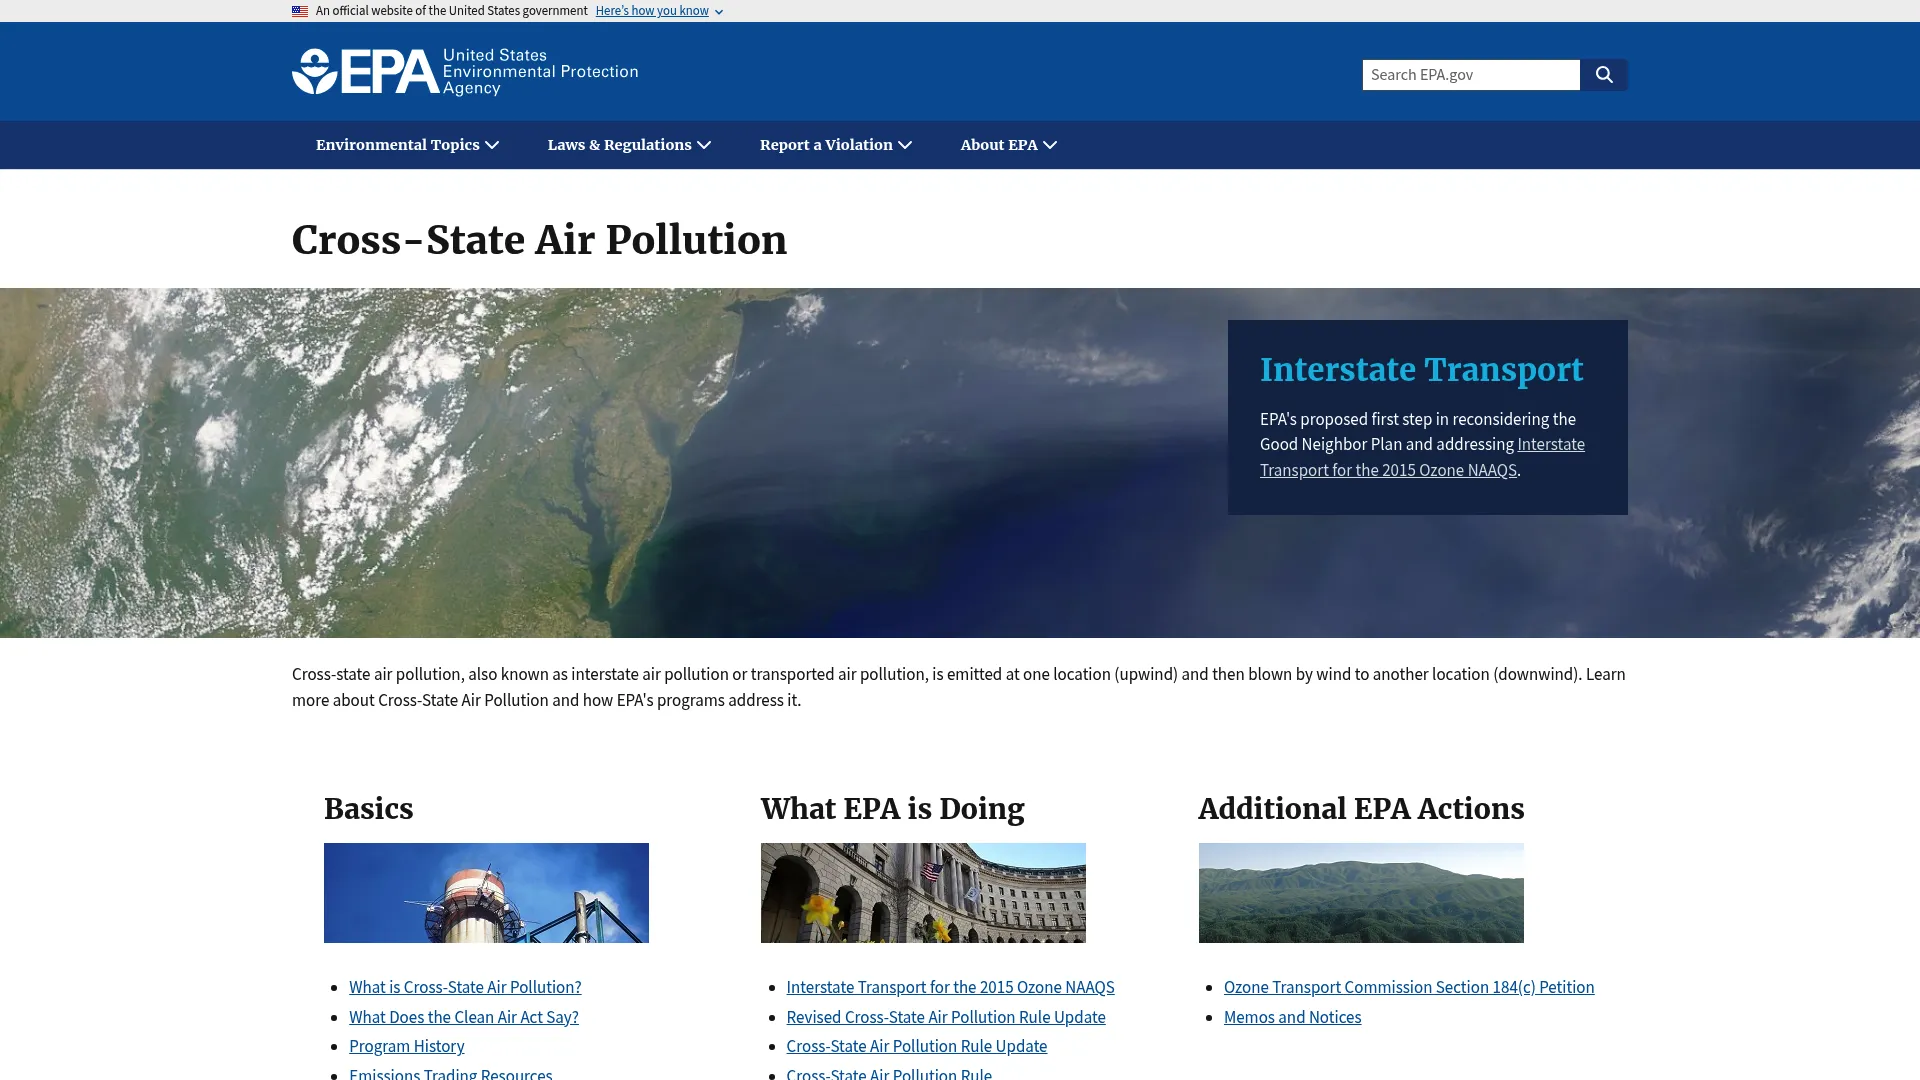
Task: Click the Cross-State Air Pollution page title
Action: [539, 240]
